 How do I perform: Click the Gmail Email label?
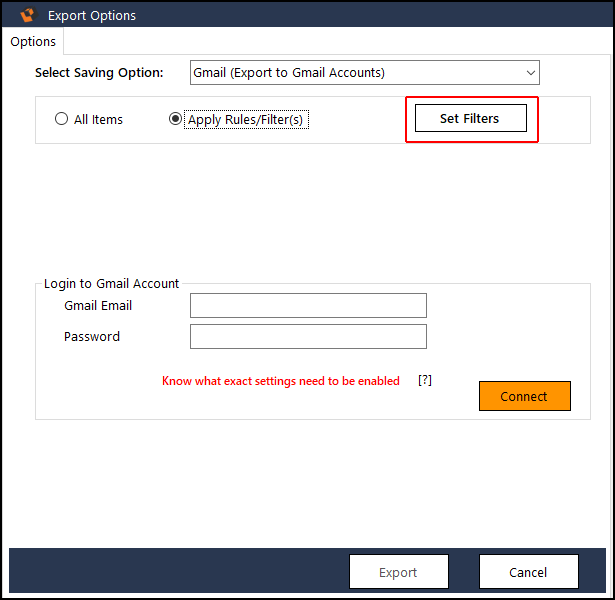(98, 305)
